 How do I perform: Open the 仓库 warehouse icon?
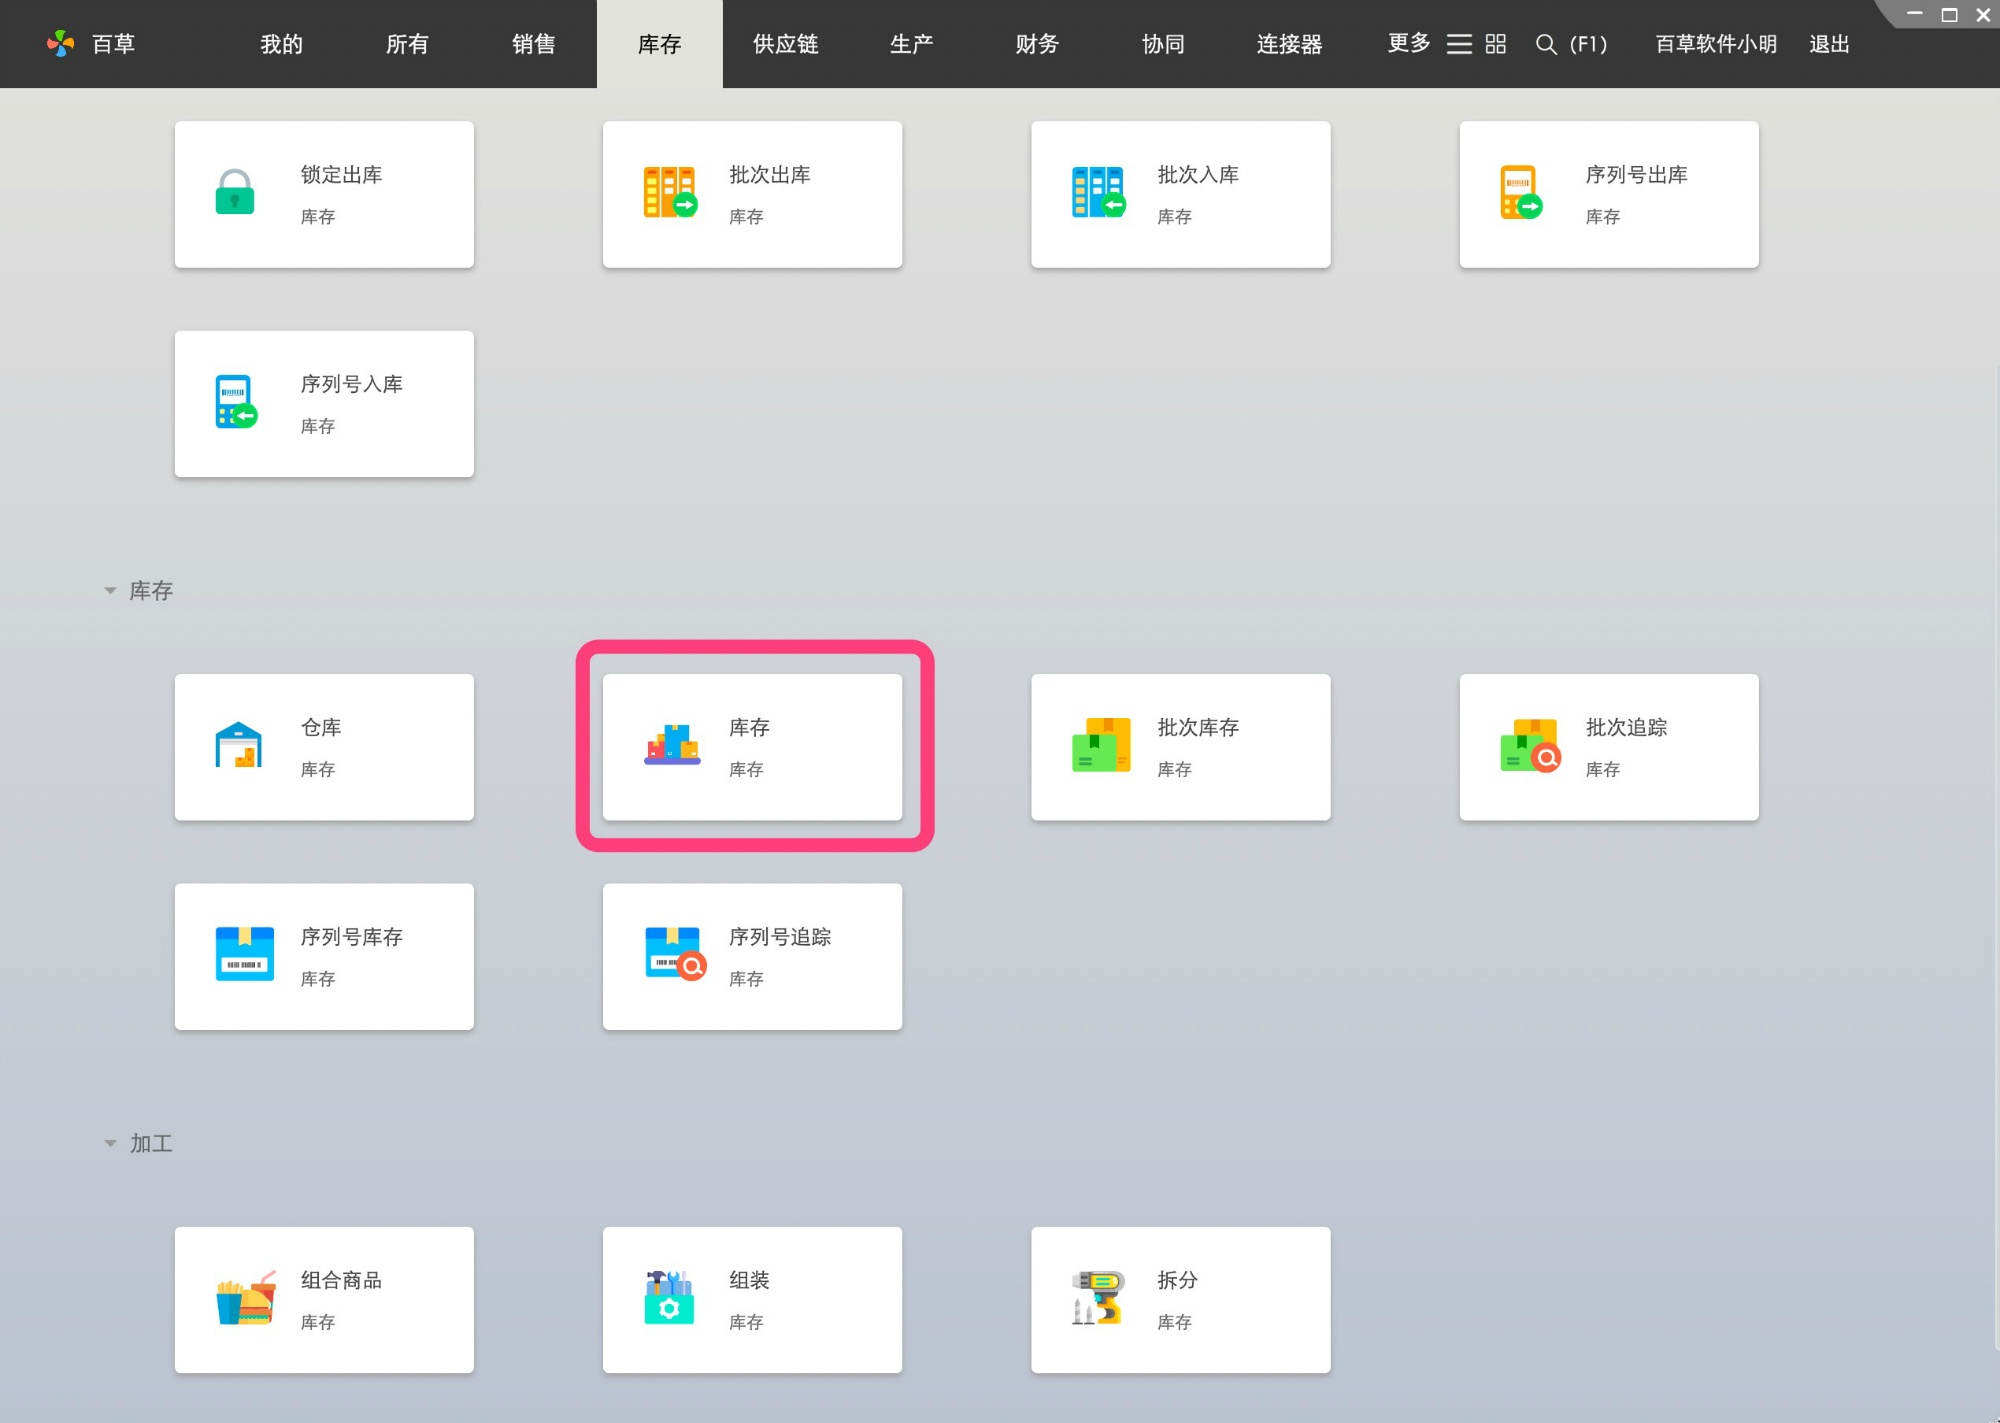(238, 745)
